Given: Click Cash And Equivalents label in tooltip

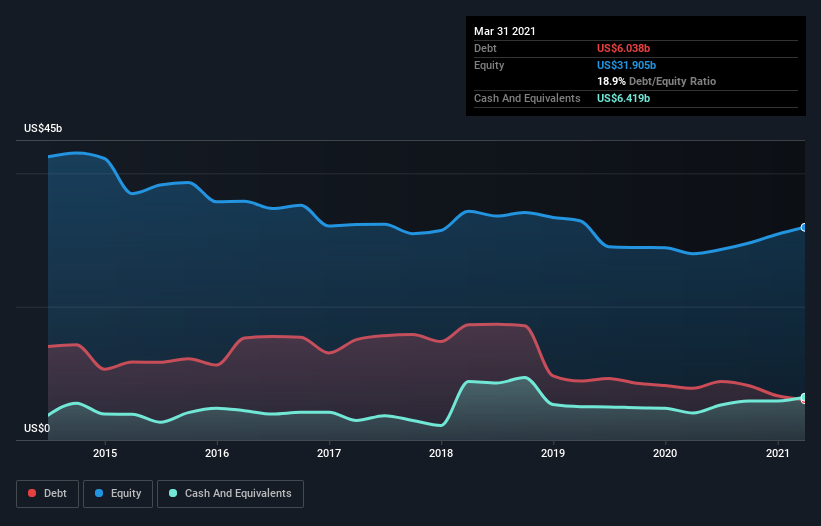Looking at the screenshot, I should pyautogui.click(x=527, y=98).
